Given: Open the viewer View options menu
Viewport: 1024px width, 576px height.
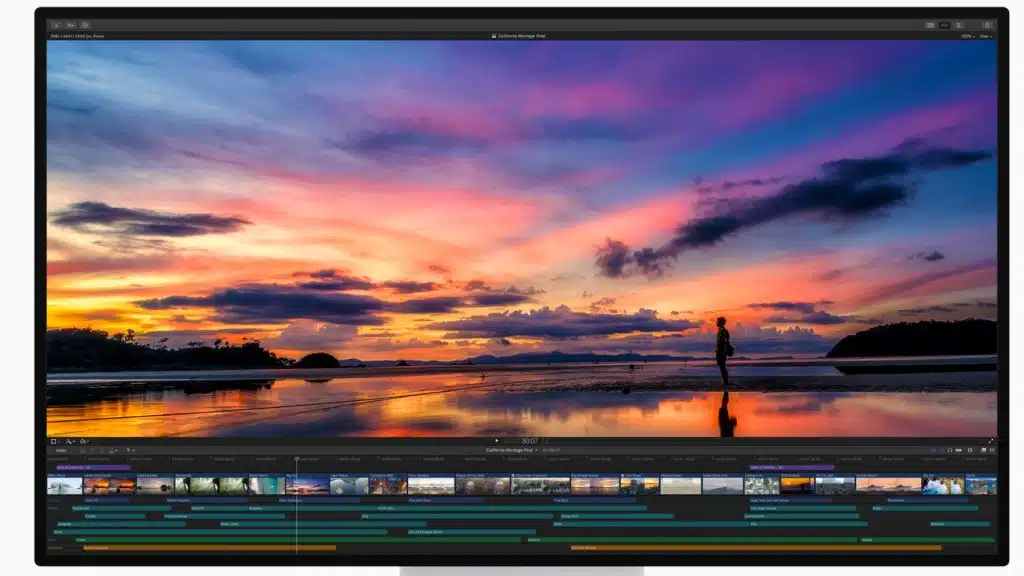Looking at the screenshot, I should [x=986, y=36].
